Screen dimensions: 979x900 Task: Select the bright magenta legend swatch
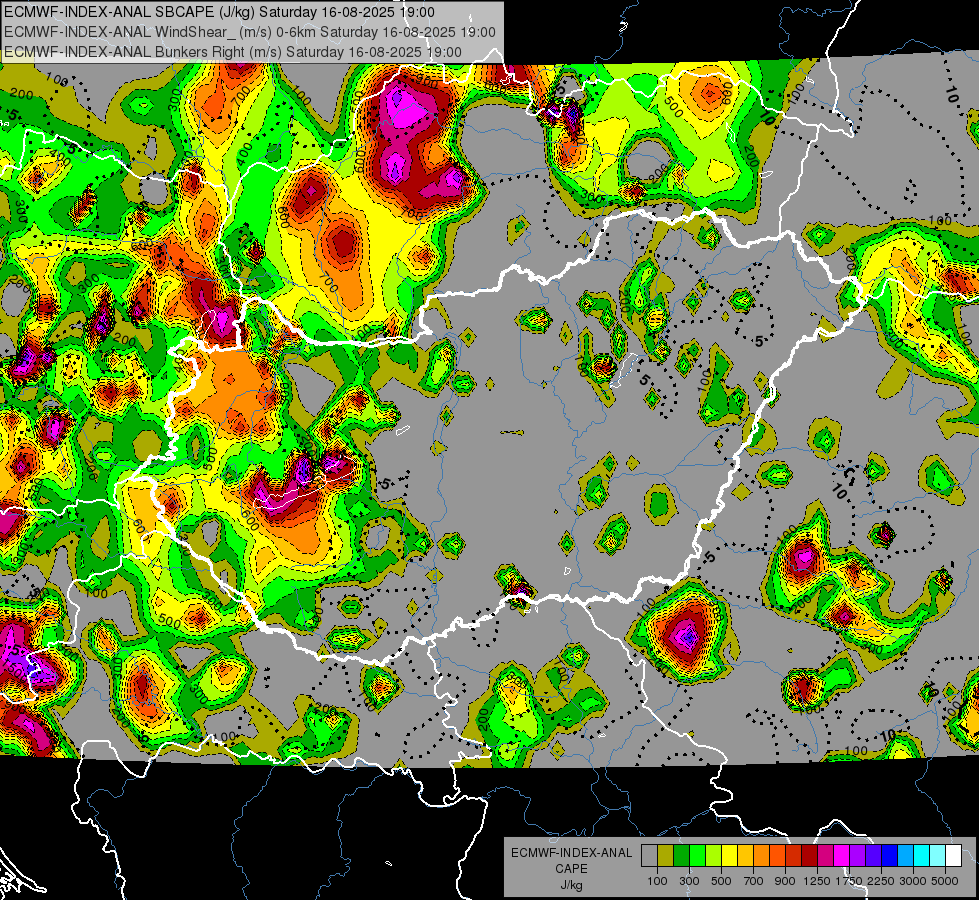click(842, 855)
